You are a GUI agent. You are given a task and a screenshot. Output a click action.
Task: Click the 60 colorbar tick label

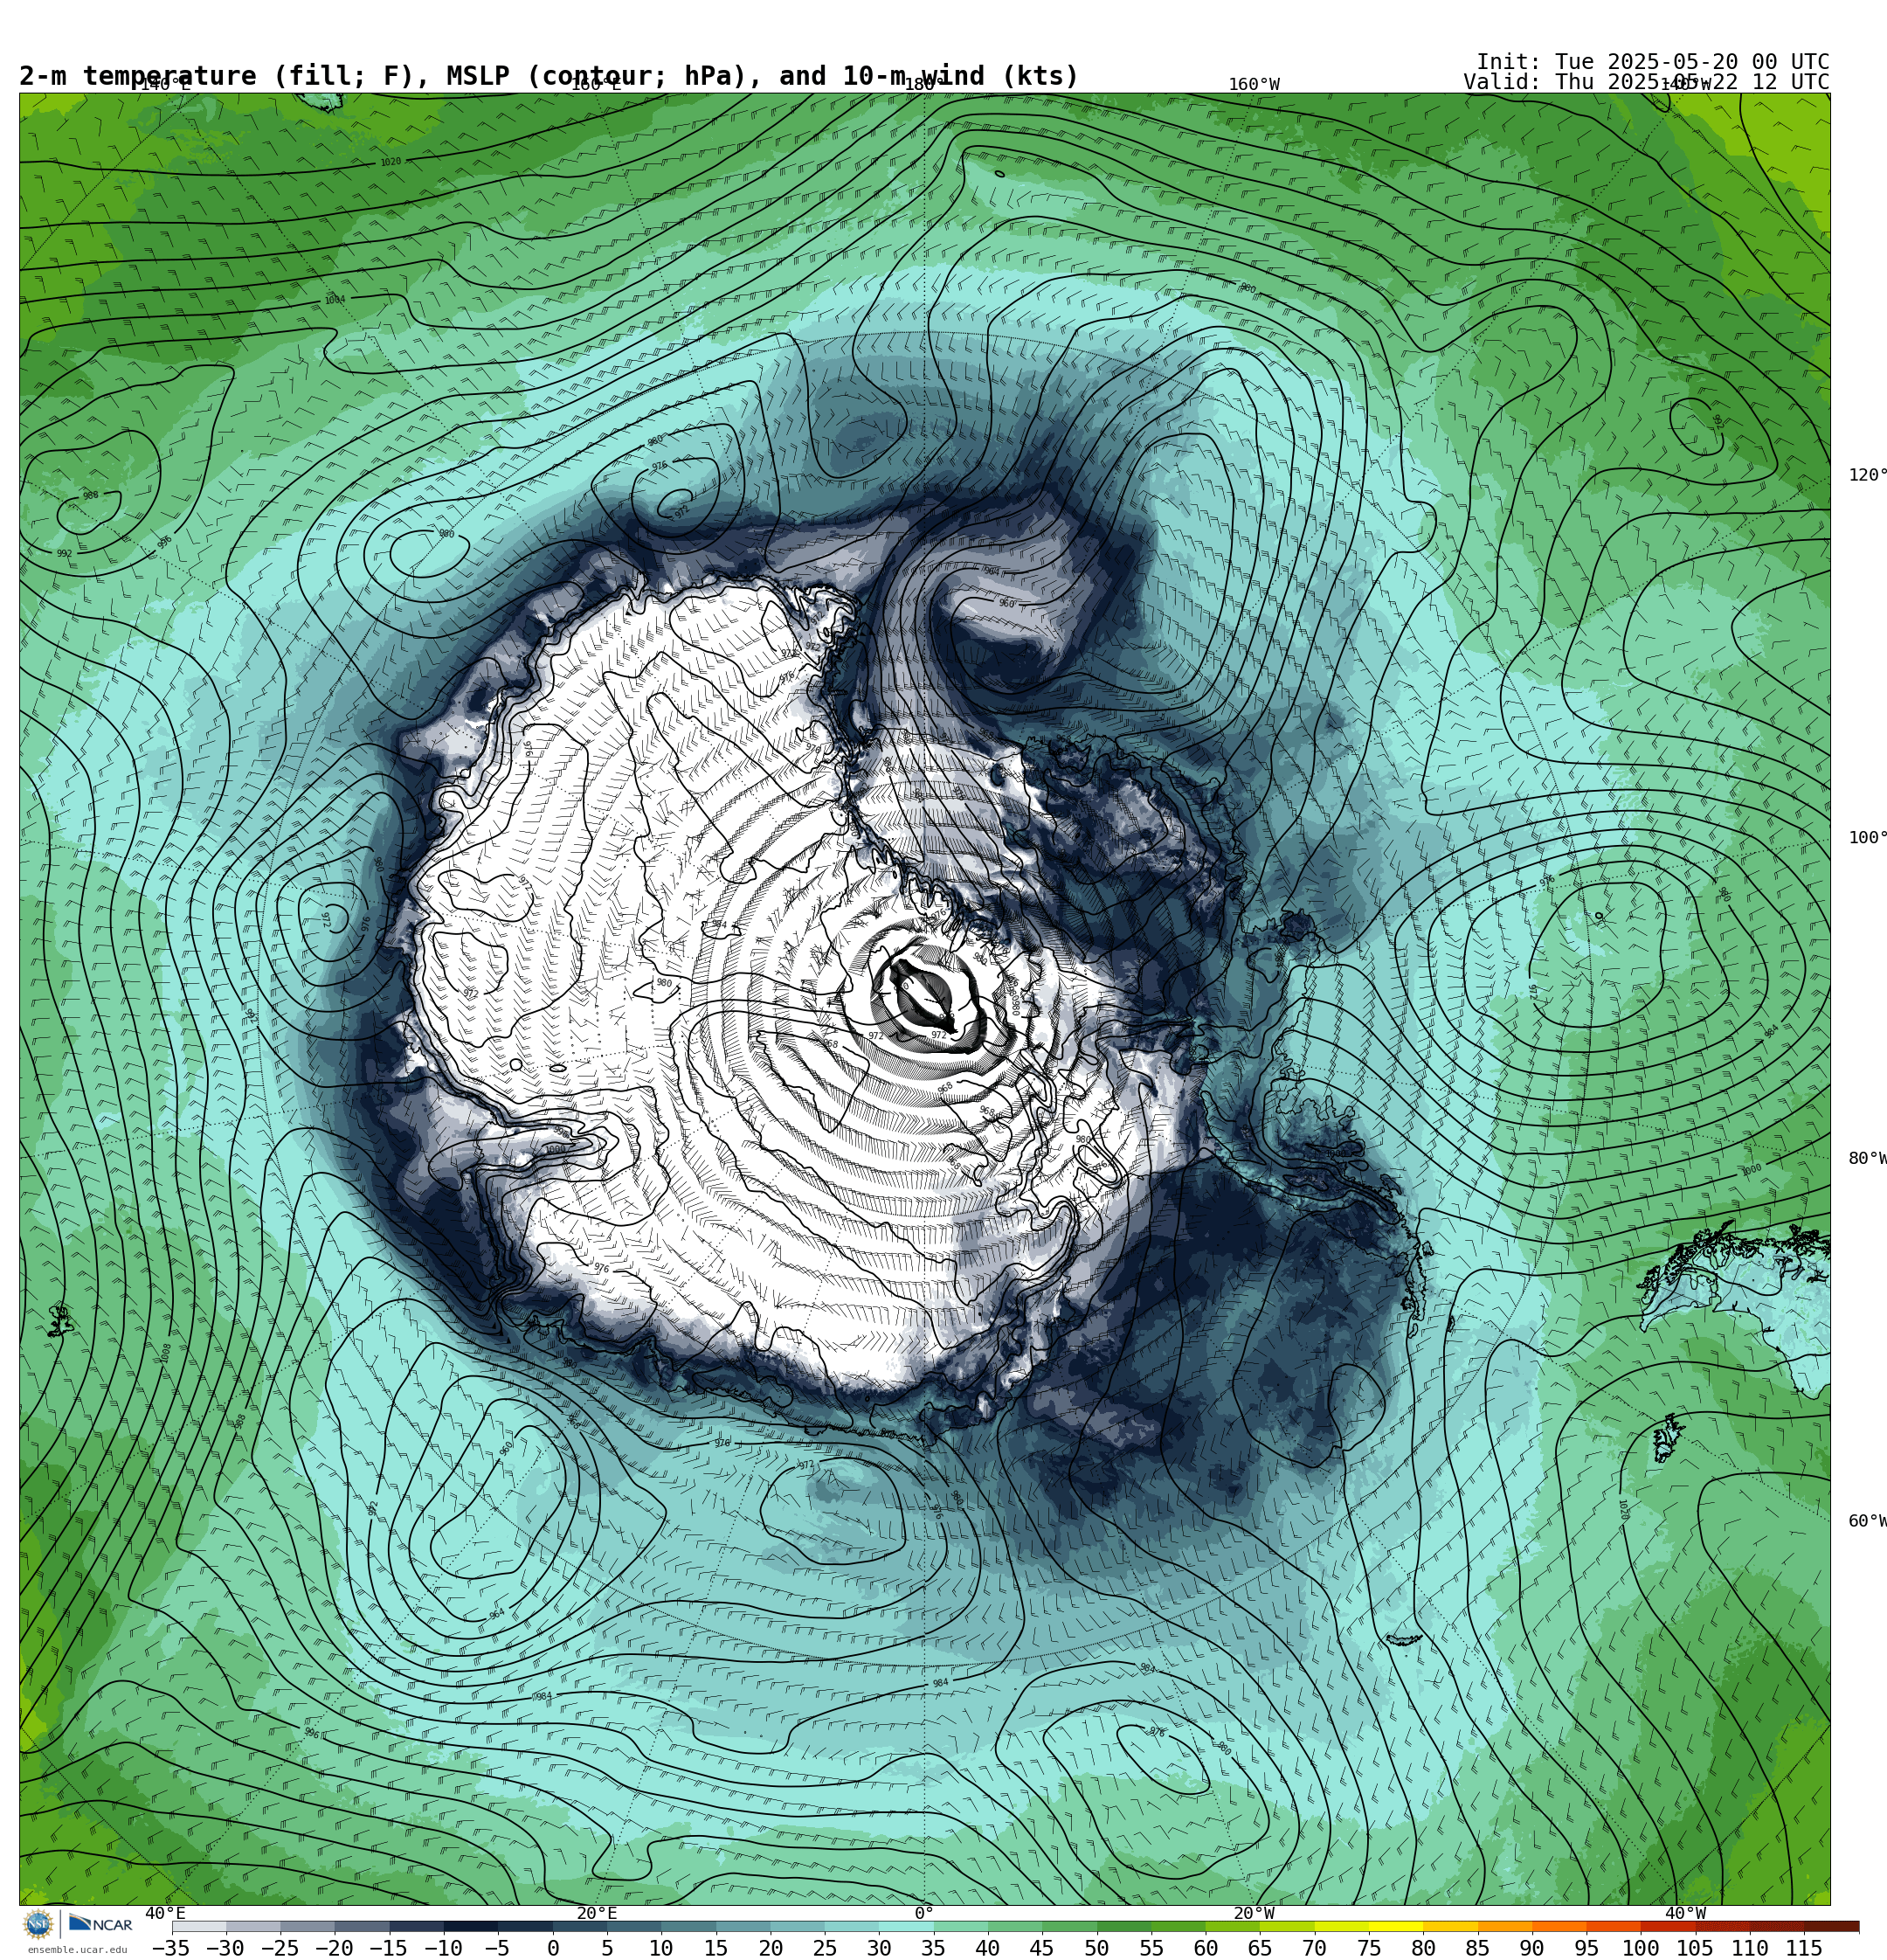pyautogui.click(x=1205, y=1948)
